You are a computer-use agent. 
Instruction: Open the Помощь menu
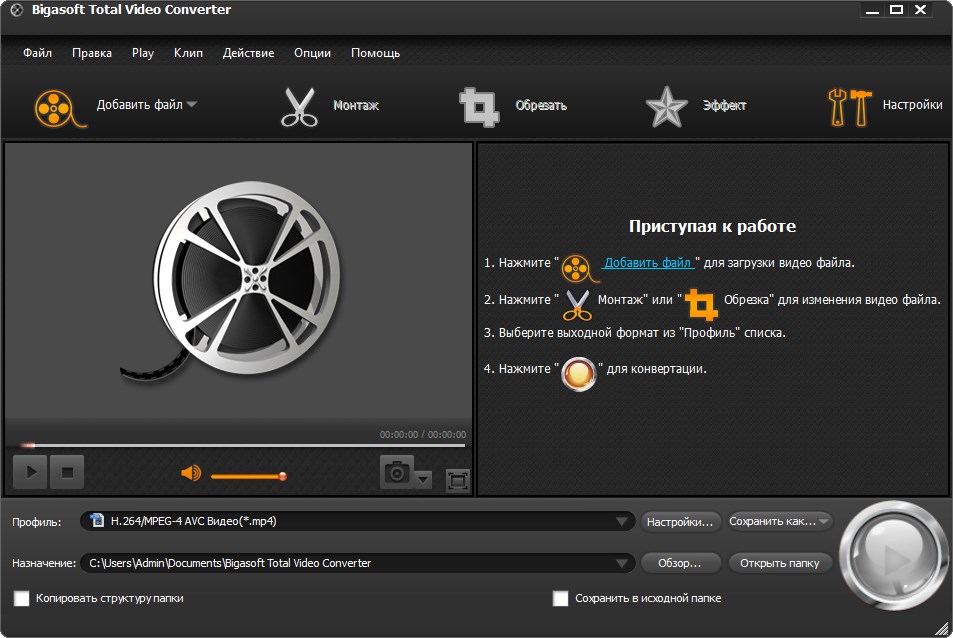pos(375,53)
